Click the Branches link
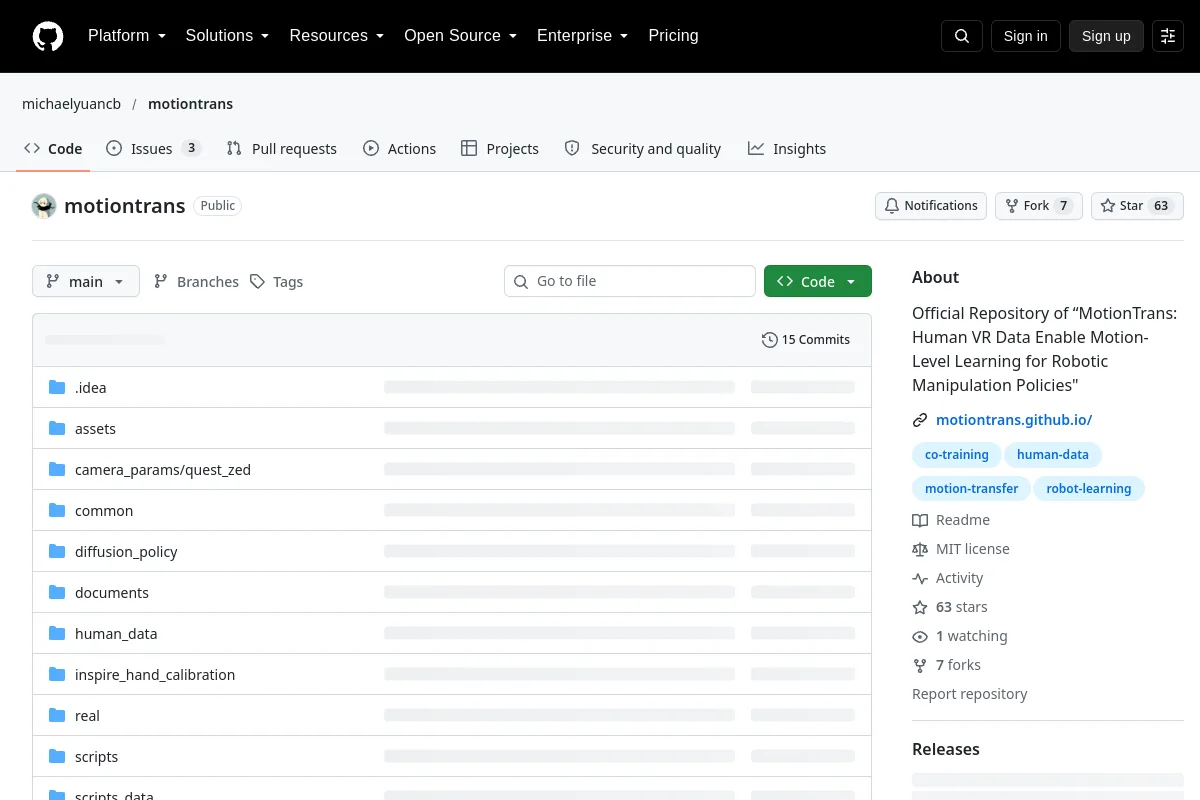Screen dimensions: 1200x800 click(196, 282)
